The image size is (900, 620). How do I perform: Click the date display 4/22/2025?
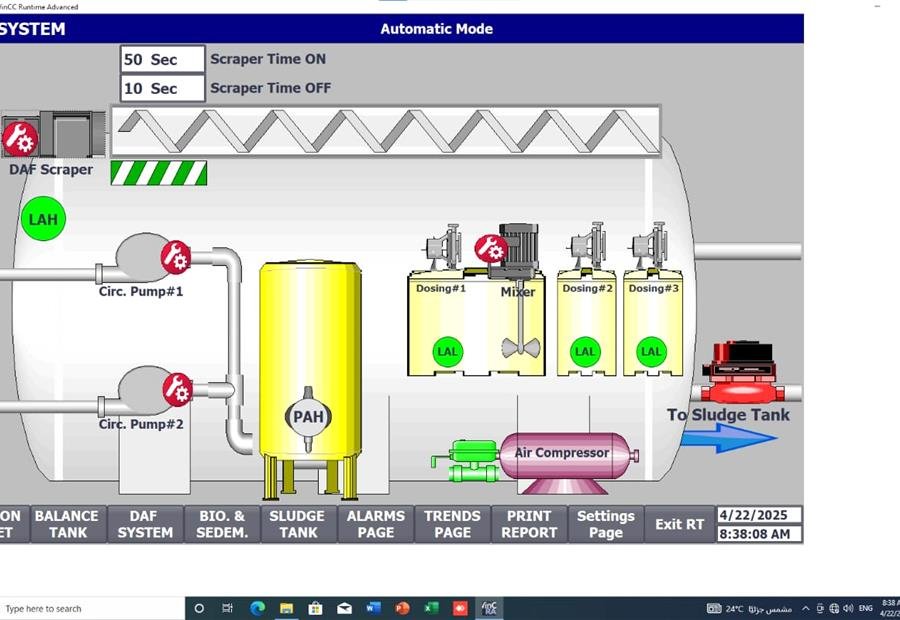pyautogui.click(x=759, y=515)
